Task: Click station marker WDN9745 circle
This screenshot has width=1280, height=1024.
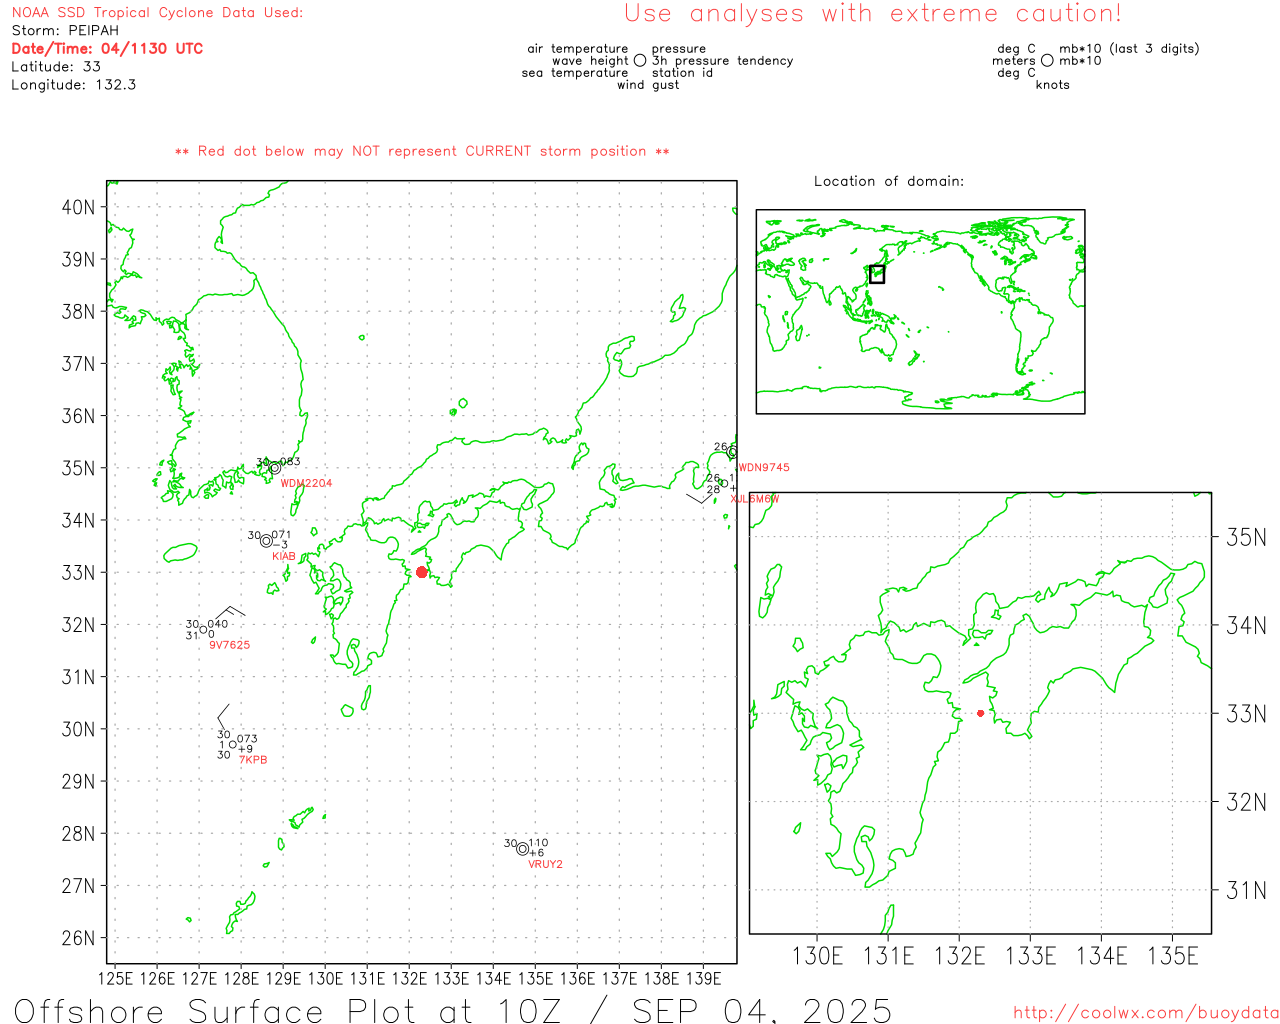Action: [733, 452]
